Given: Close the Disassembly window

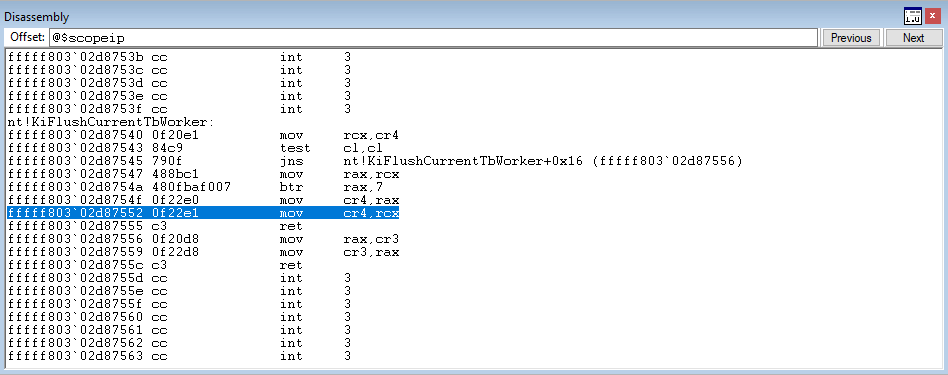Looking at the screenshot, I should point(932,16).
